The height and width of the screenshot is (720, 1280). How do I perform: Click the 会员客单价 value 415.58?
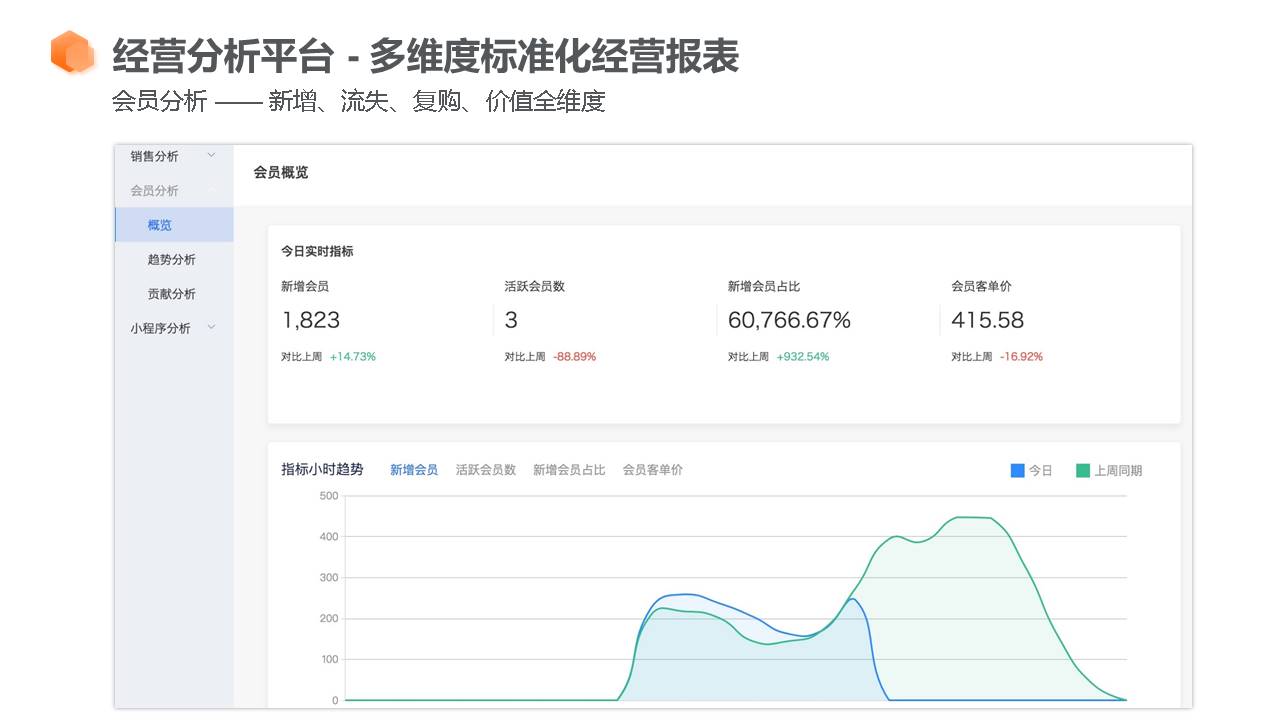click(x=988, y=320)
